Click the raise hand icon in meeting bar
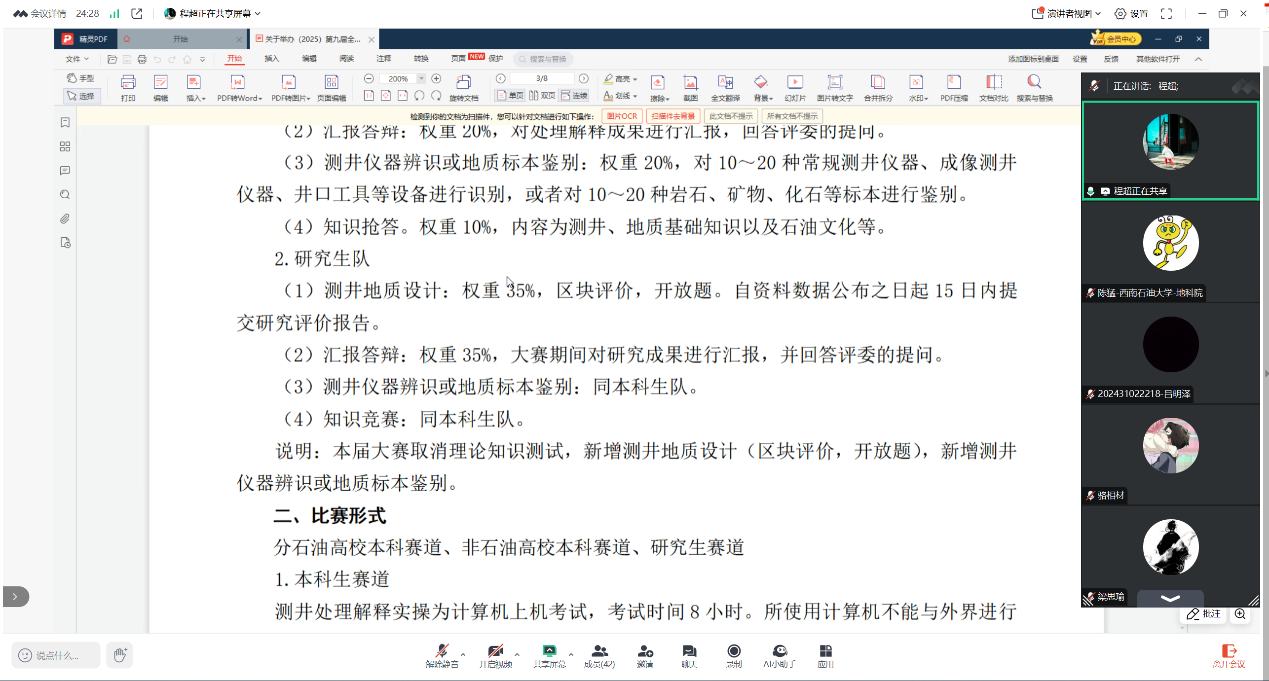The width and height of the screenshot is (1269, 681). (x=120, y=655)
